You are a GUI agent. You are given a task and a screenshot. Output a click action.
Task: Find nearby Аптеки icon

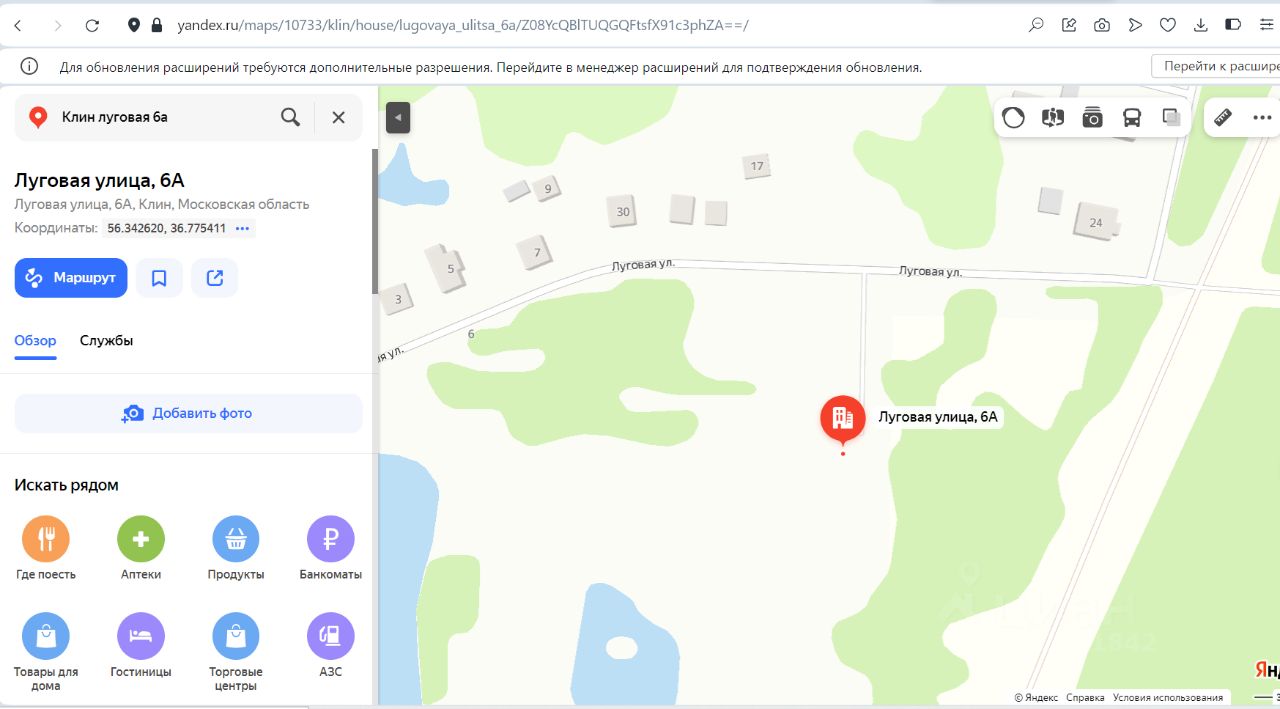click(141, 539)
